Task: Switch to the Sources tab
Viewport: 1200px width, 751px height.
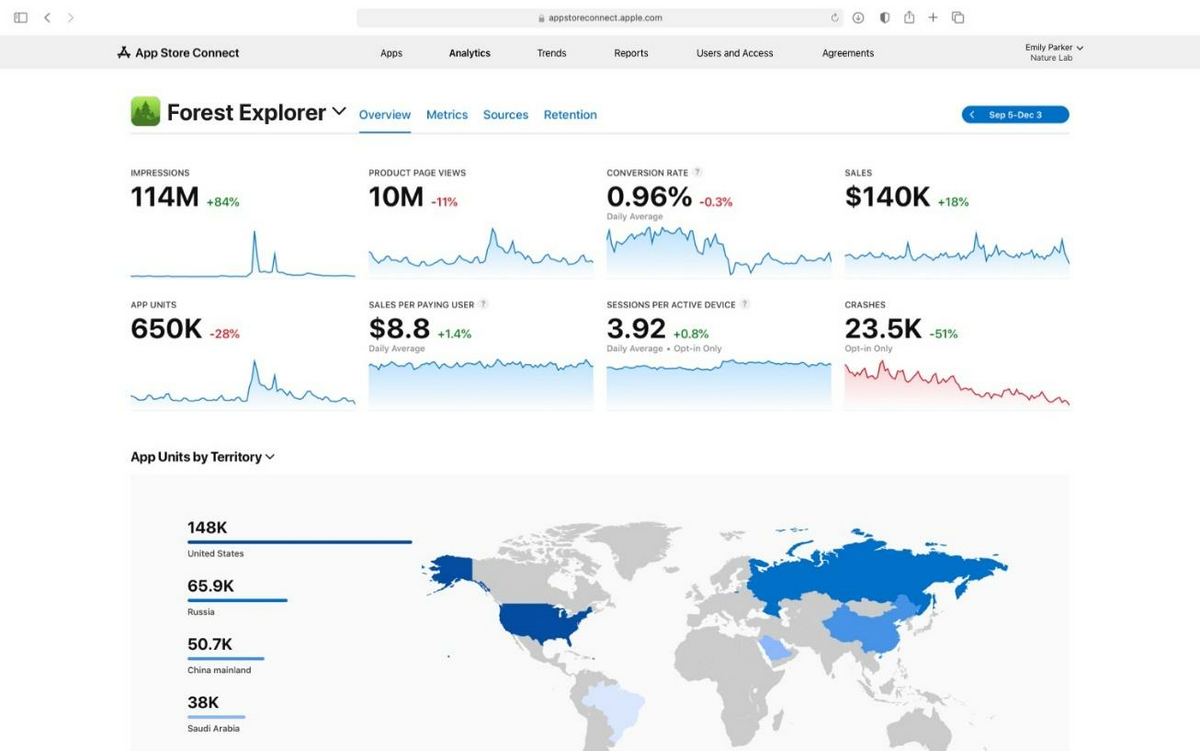Action: click(505, 115)
